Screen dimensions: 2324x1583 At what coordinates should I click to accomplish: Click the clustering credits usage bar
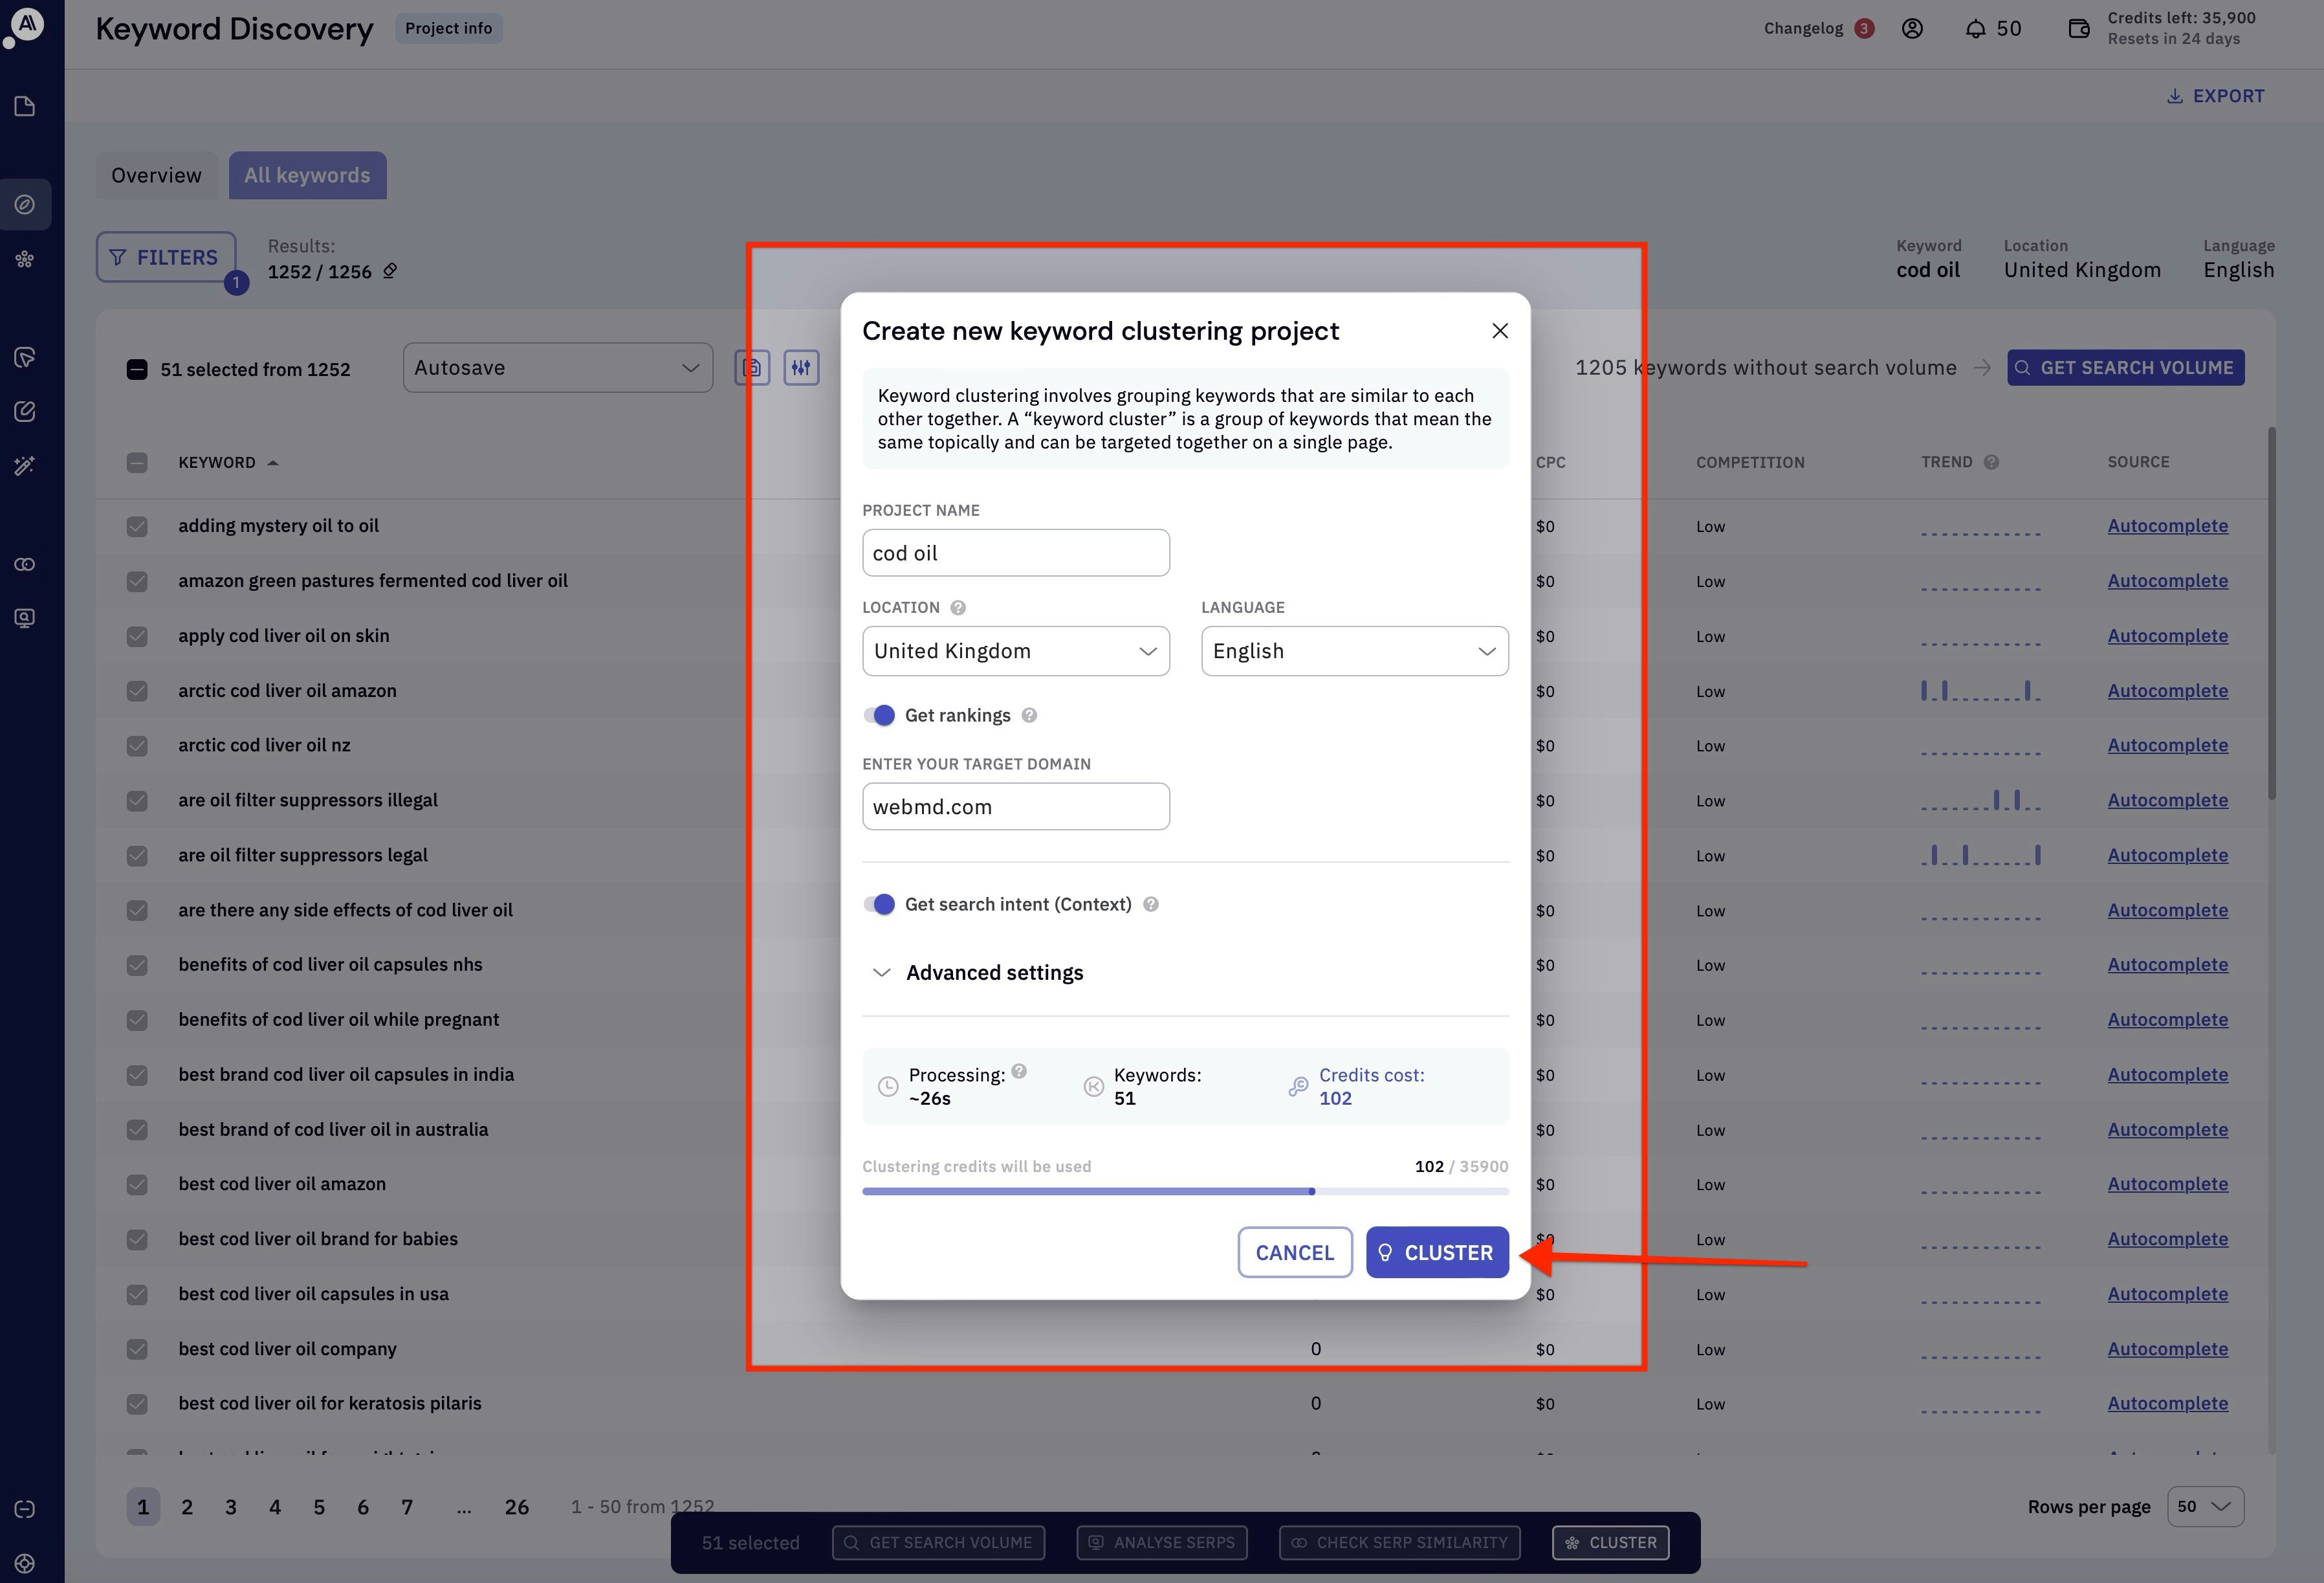(x=1185, y=1192)
